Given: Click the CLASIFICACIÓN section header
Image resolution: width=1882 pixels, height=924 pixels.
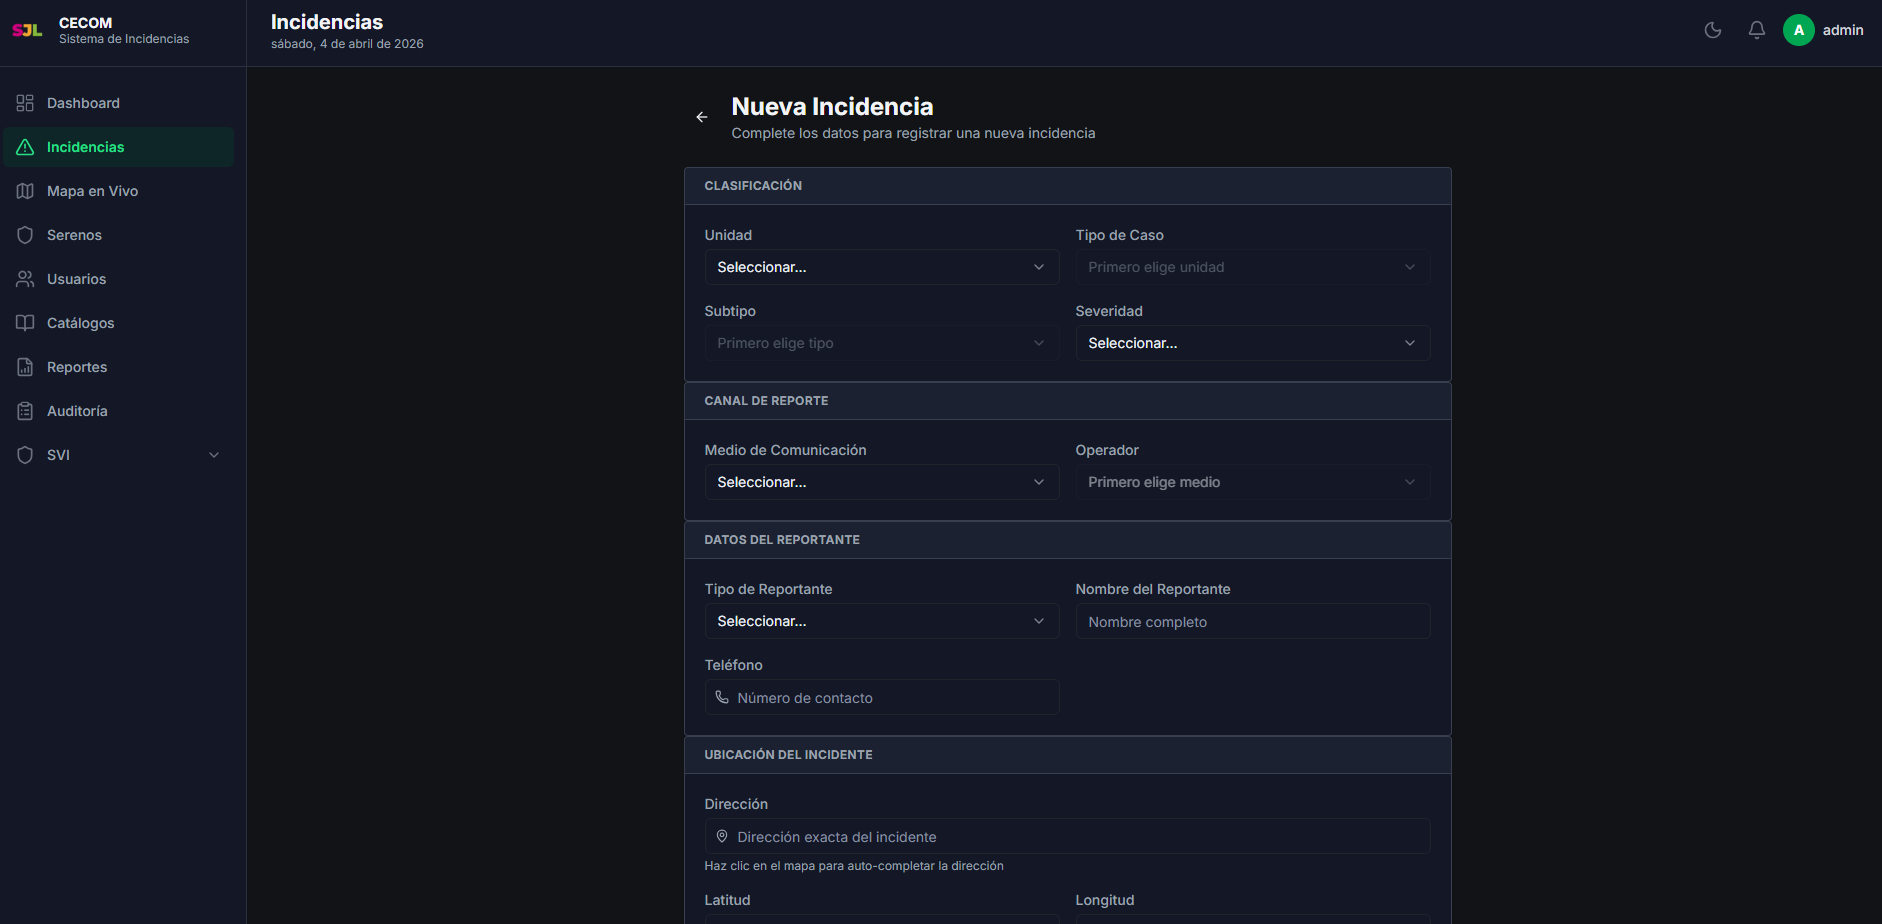Looking at the screenshot, I should [1067, 186].
